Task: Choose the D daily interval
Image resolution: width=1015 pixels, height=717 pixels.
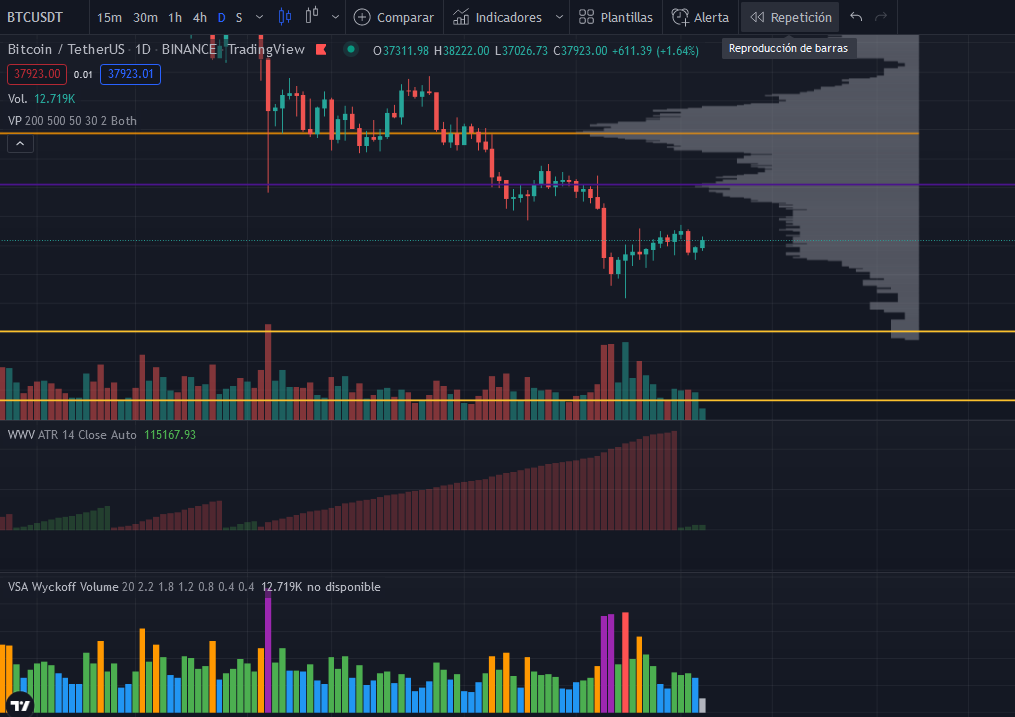Action: click(x=221, y=17)
